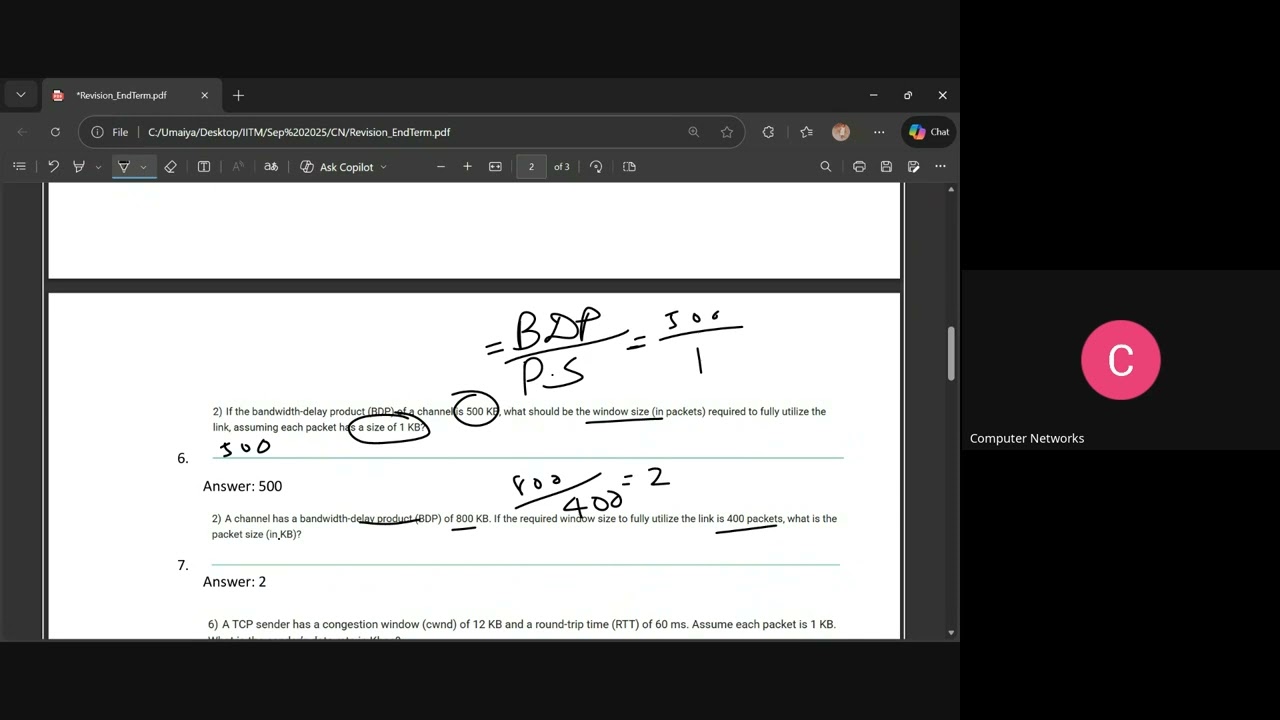Click the browser back arrow

[22, 132]
